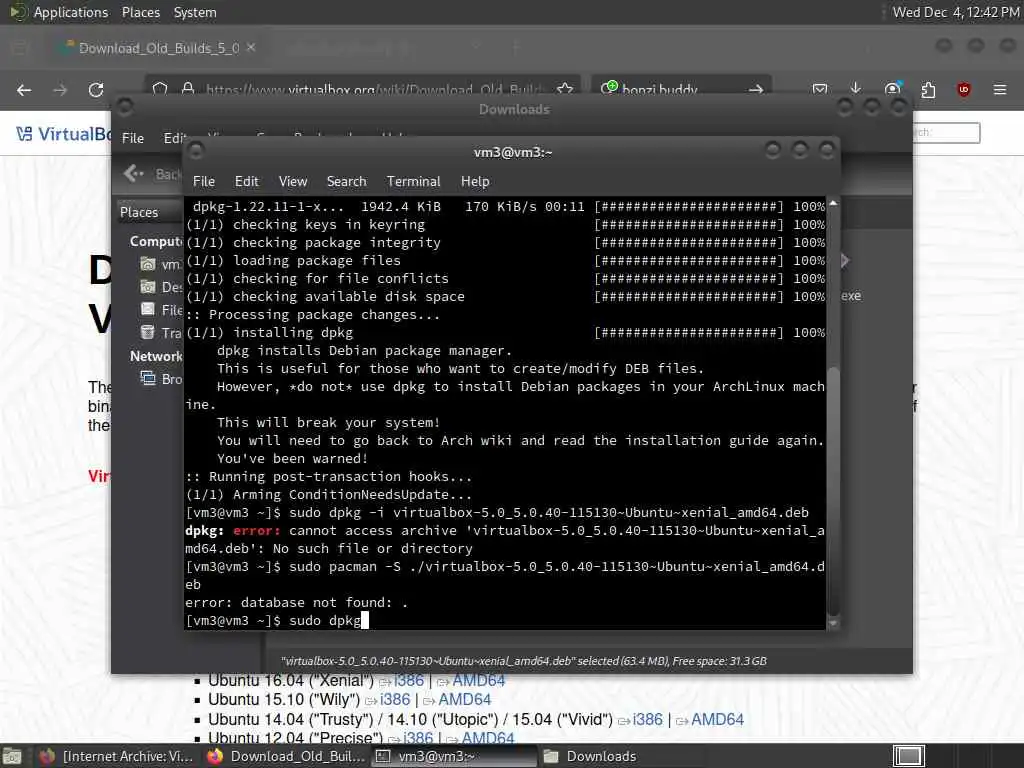Open Ubuntu 16.04 Xenial AMD64 link
The image size is (1024, 768).
(x=479, y=680)
